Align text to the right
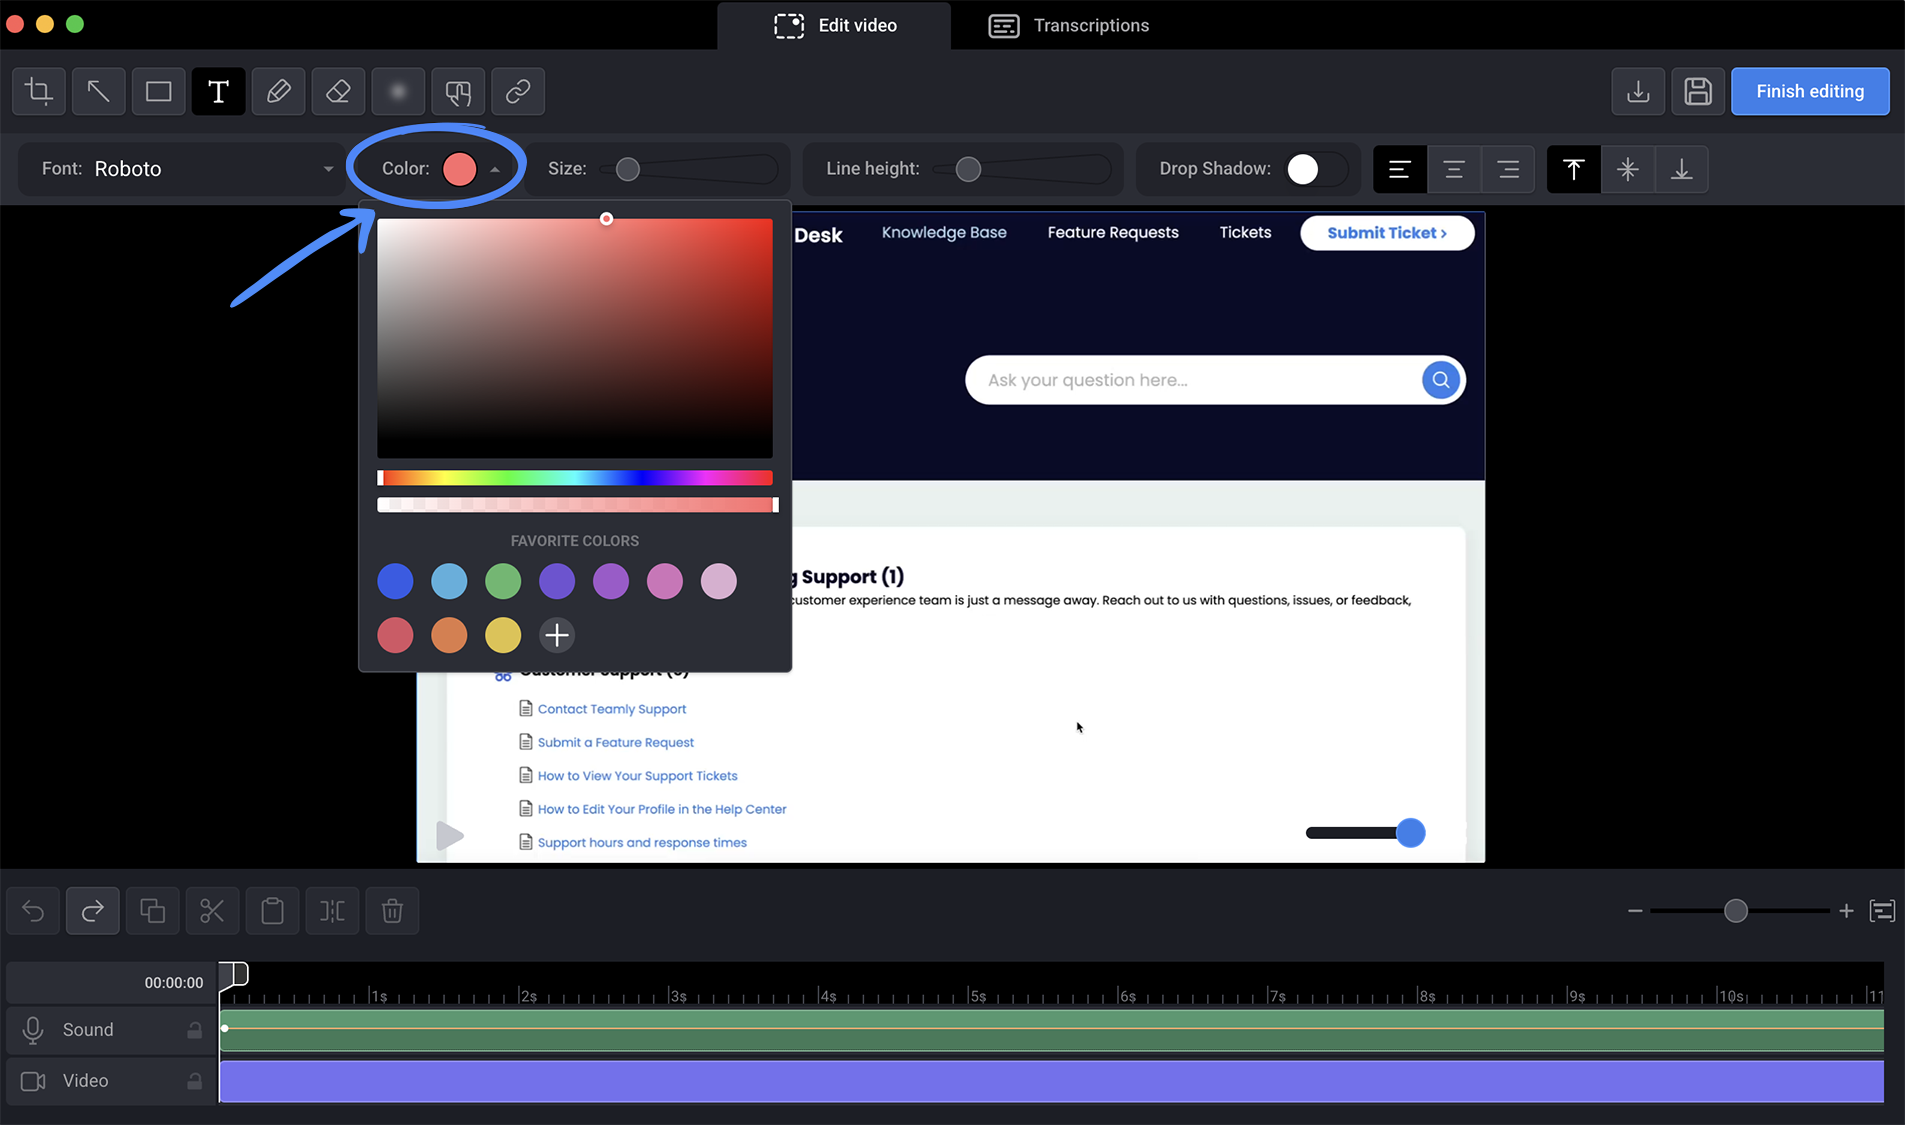The height and width of the screenshot is (1125, 1905). 1508,169
